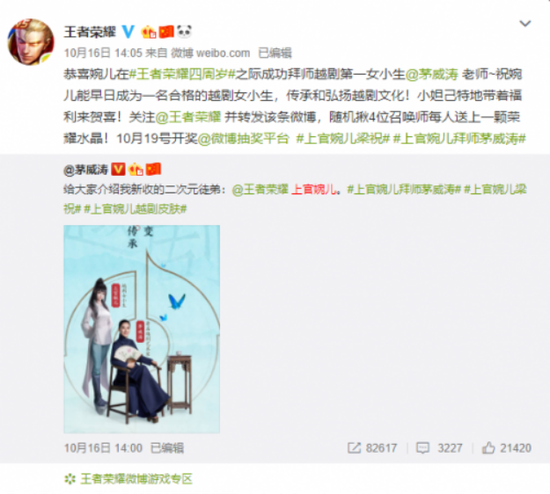Open hashtag #王者荣耀四周岁#
Image resolution: width=550 pixels, height=494 pixels.
pos(182,74)
